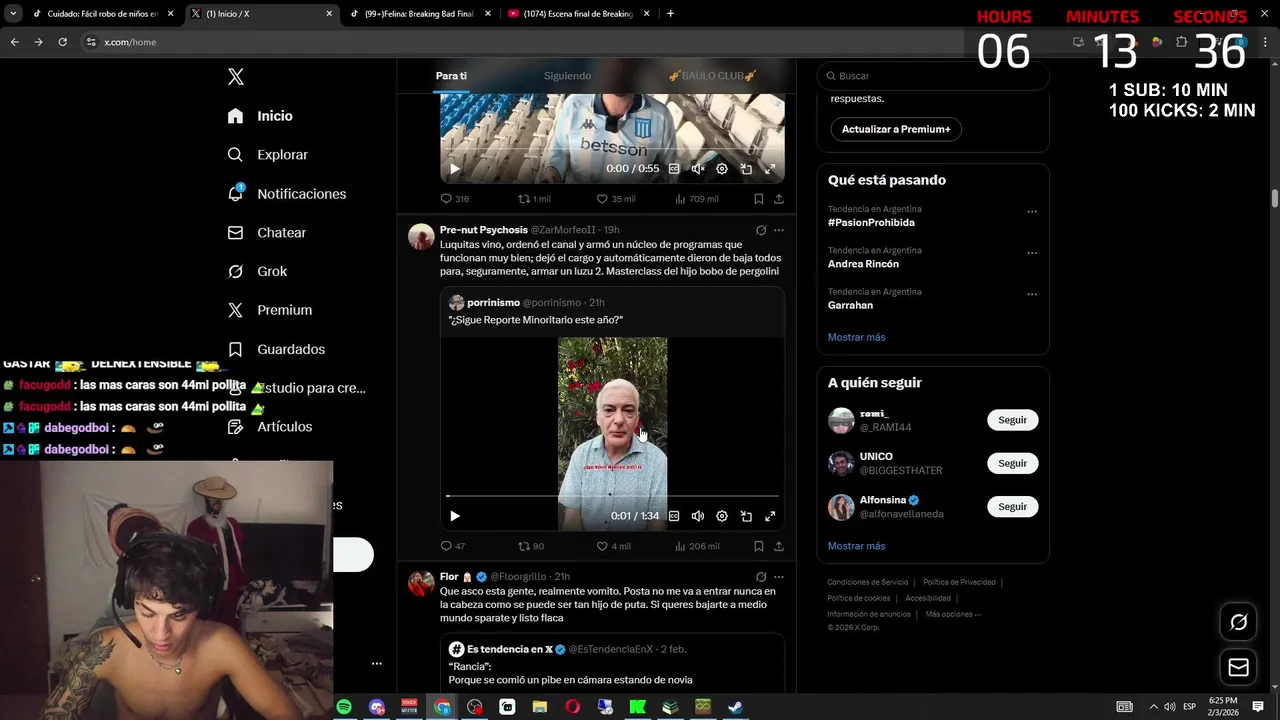Repost the post with 90 reposts

point(531,546)
